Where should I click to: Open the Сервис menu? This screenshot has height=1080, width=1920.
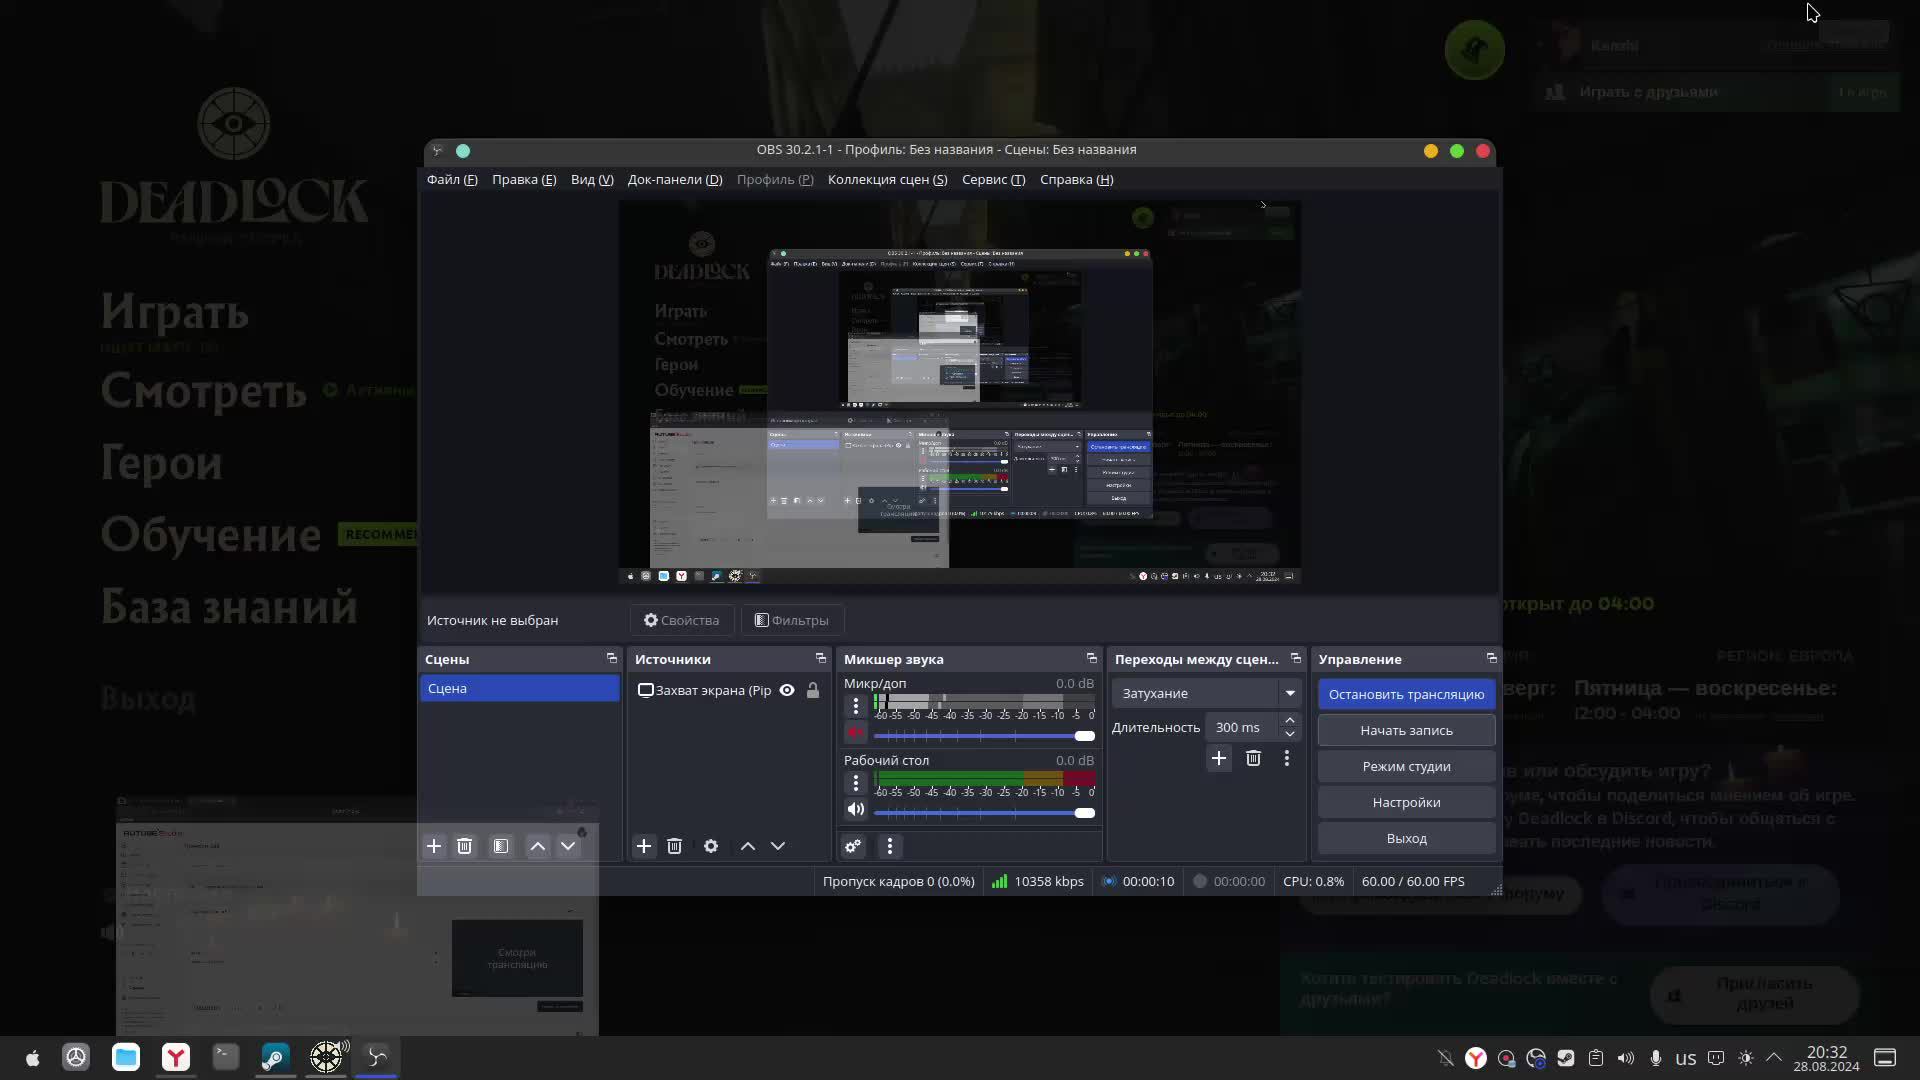993,179
